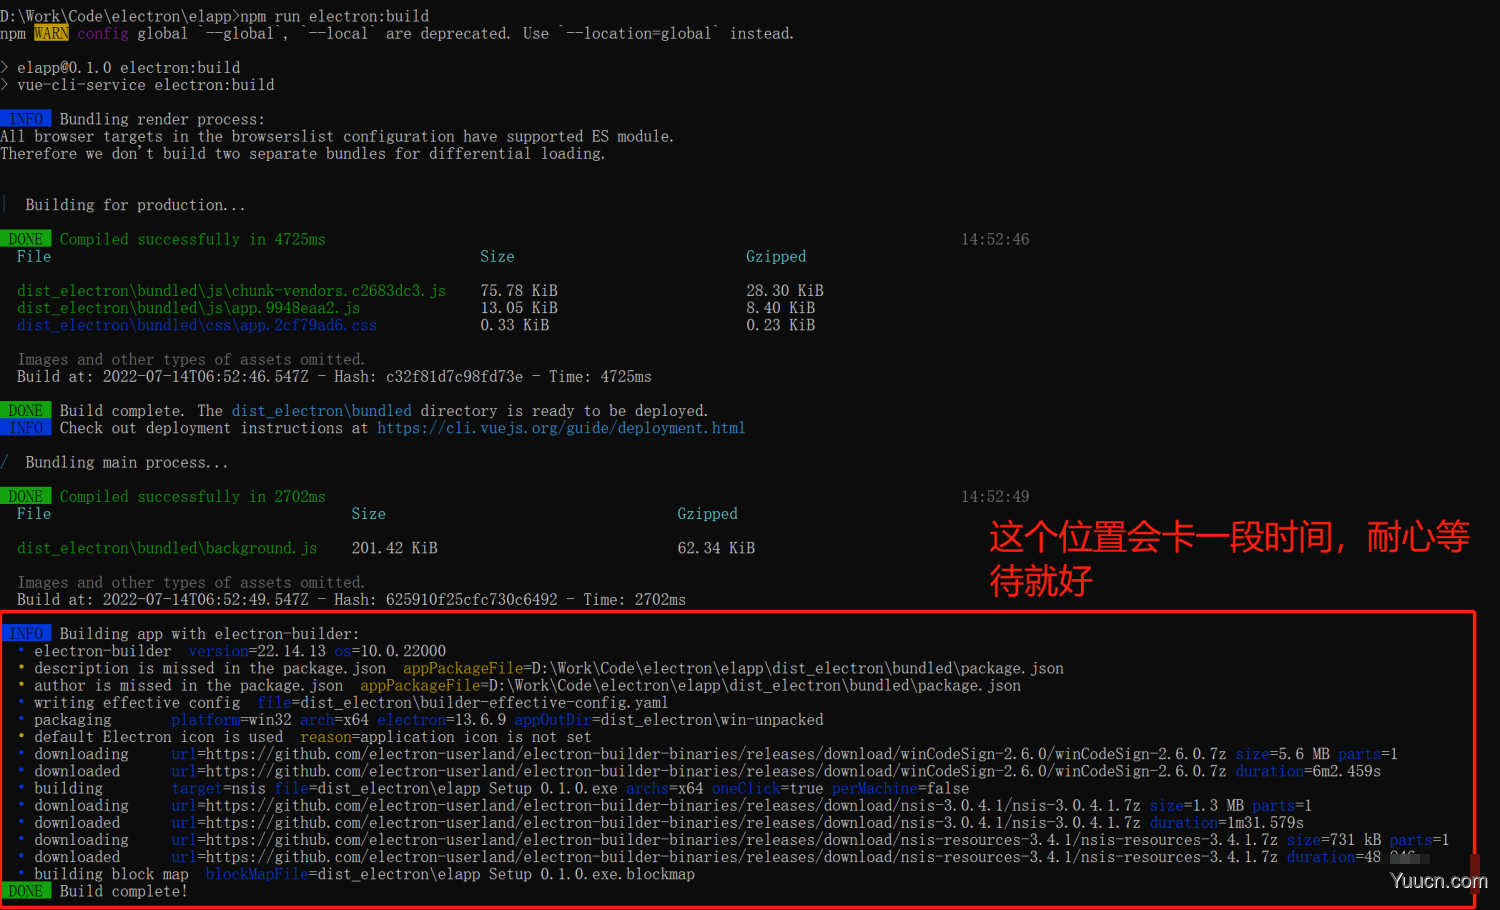
Task: Click the DONE badge beside 'Build complete. The dist_electron'
Action: pyautogui.click(x=26, y=411)
